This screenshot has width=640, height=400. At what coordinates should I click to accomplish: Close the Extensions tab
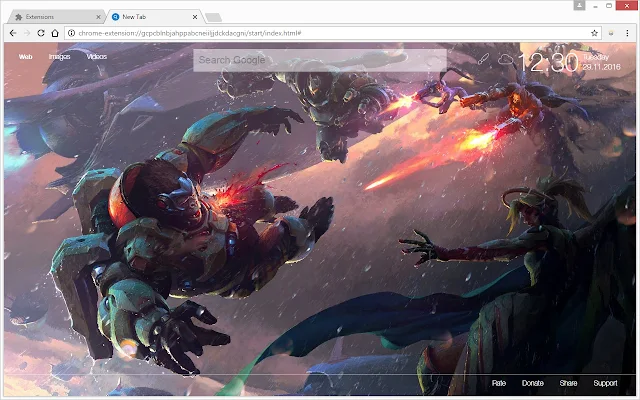[x=98, y=17]
